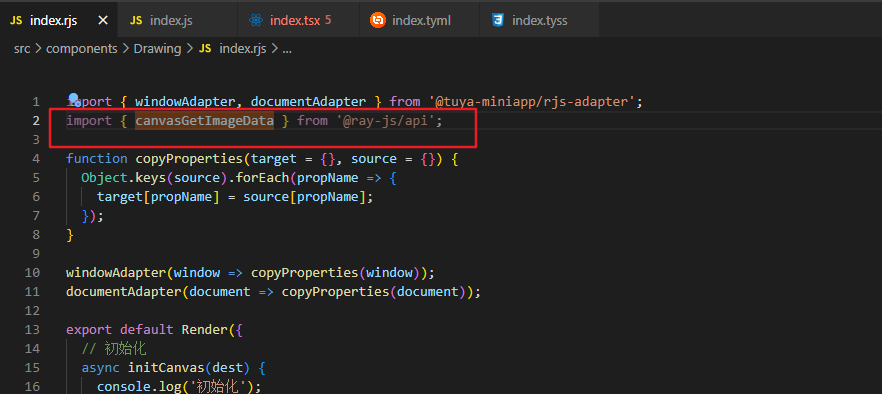This screenshot has width=882, height=394.
Task: Open the index.tyss tab
Action: (x=539, y=21)
